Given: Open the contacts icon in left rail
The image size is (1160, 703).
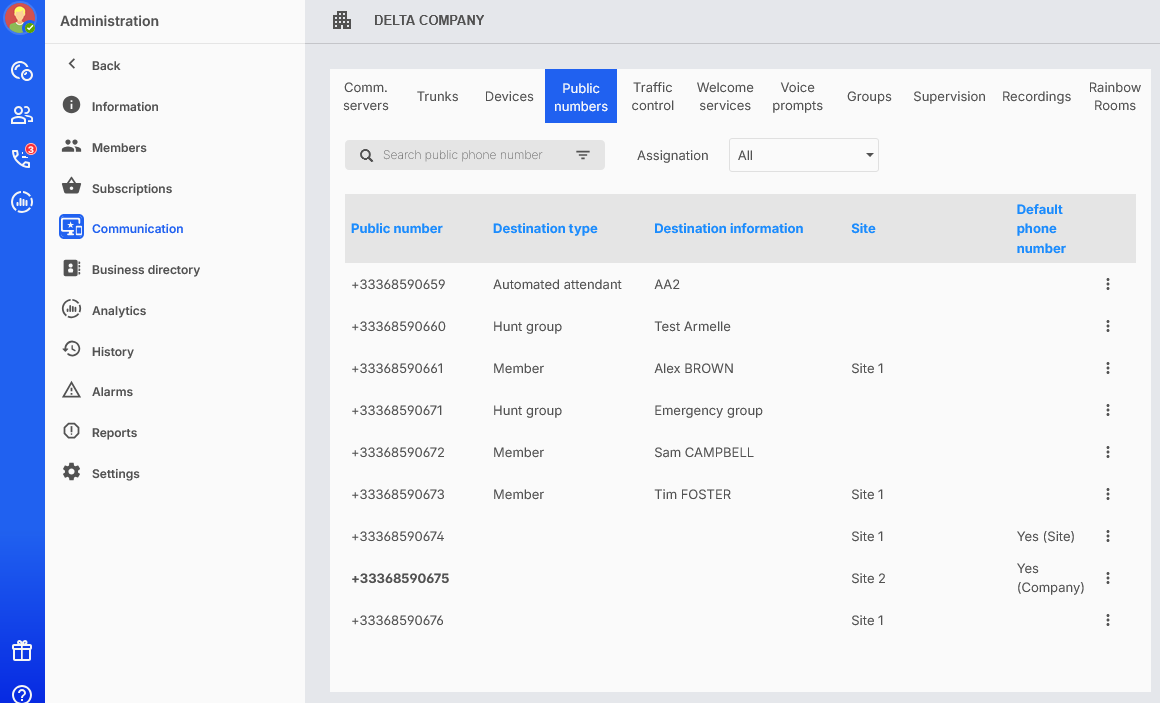Looking at the screenshot, I should pos(22,115).
